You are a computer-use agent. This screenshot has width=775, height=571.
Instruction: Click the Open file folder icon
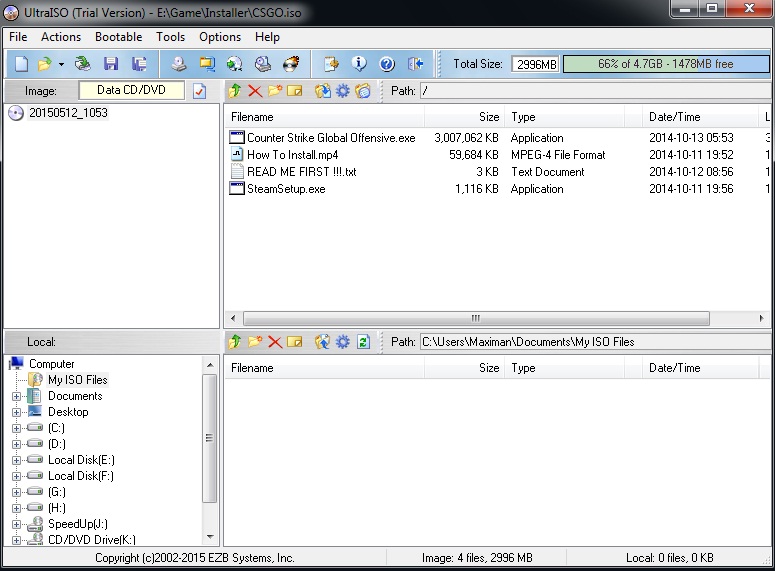44,64
